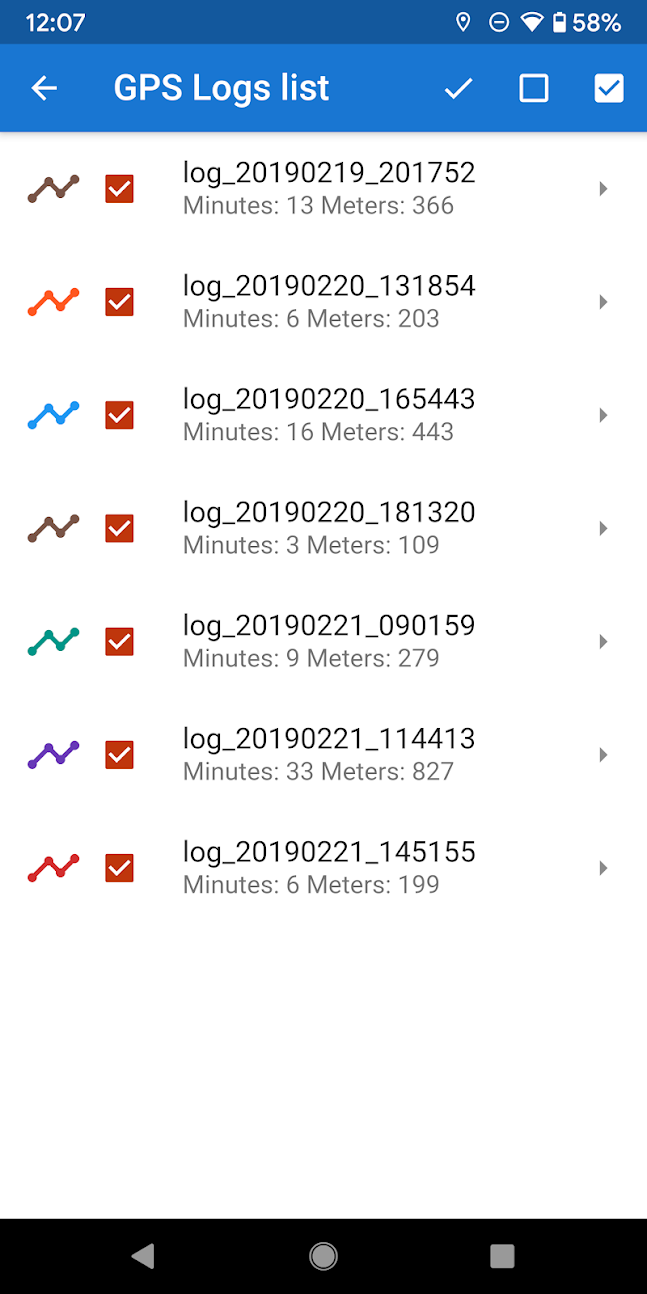Viewport: 647px width, 1294px height.
Task: Select the log_20190219_201752 entry name
Action: 329,173
